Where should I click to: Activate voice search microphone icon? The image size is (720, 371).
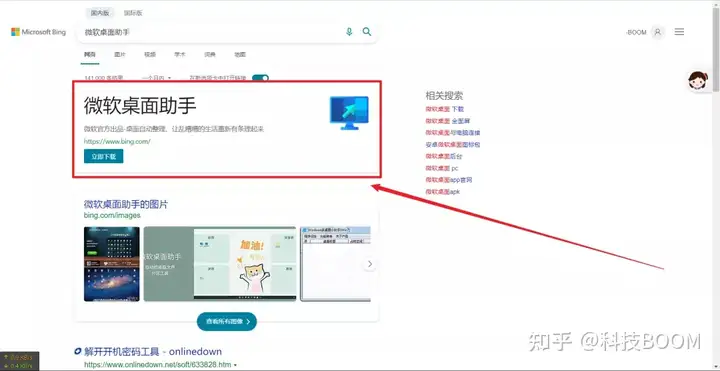click(x=349, y=32)
